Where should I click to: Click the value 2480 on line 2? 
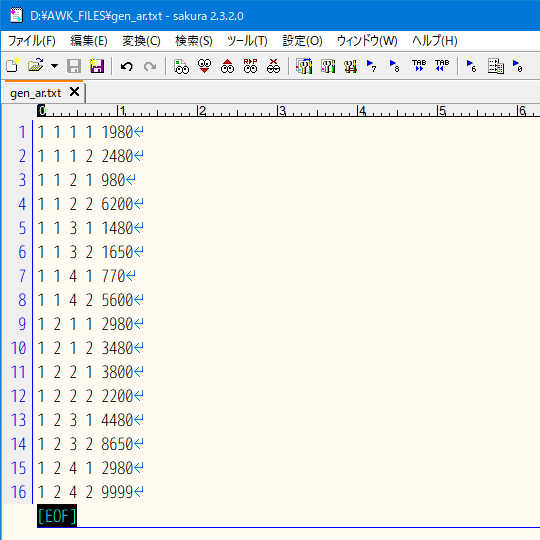pyautogui.click(x=117, y=156)
